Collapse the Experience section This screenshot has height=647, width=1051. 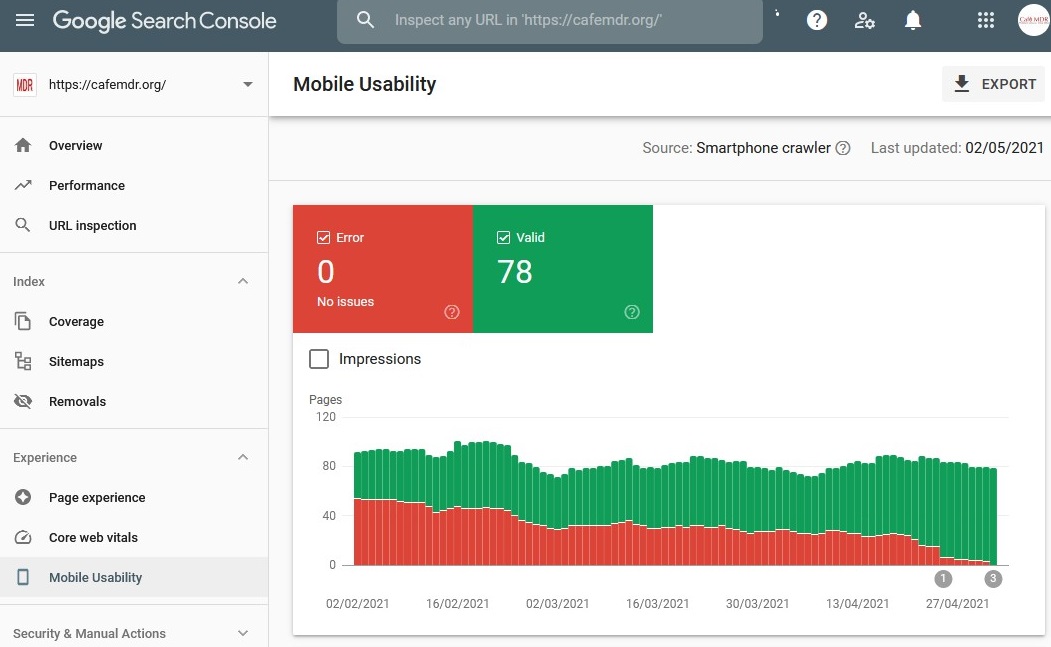(243, 458)
